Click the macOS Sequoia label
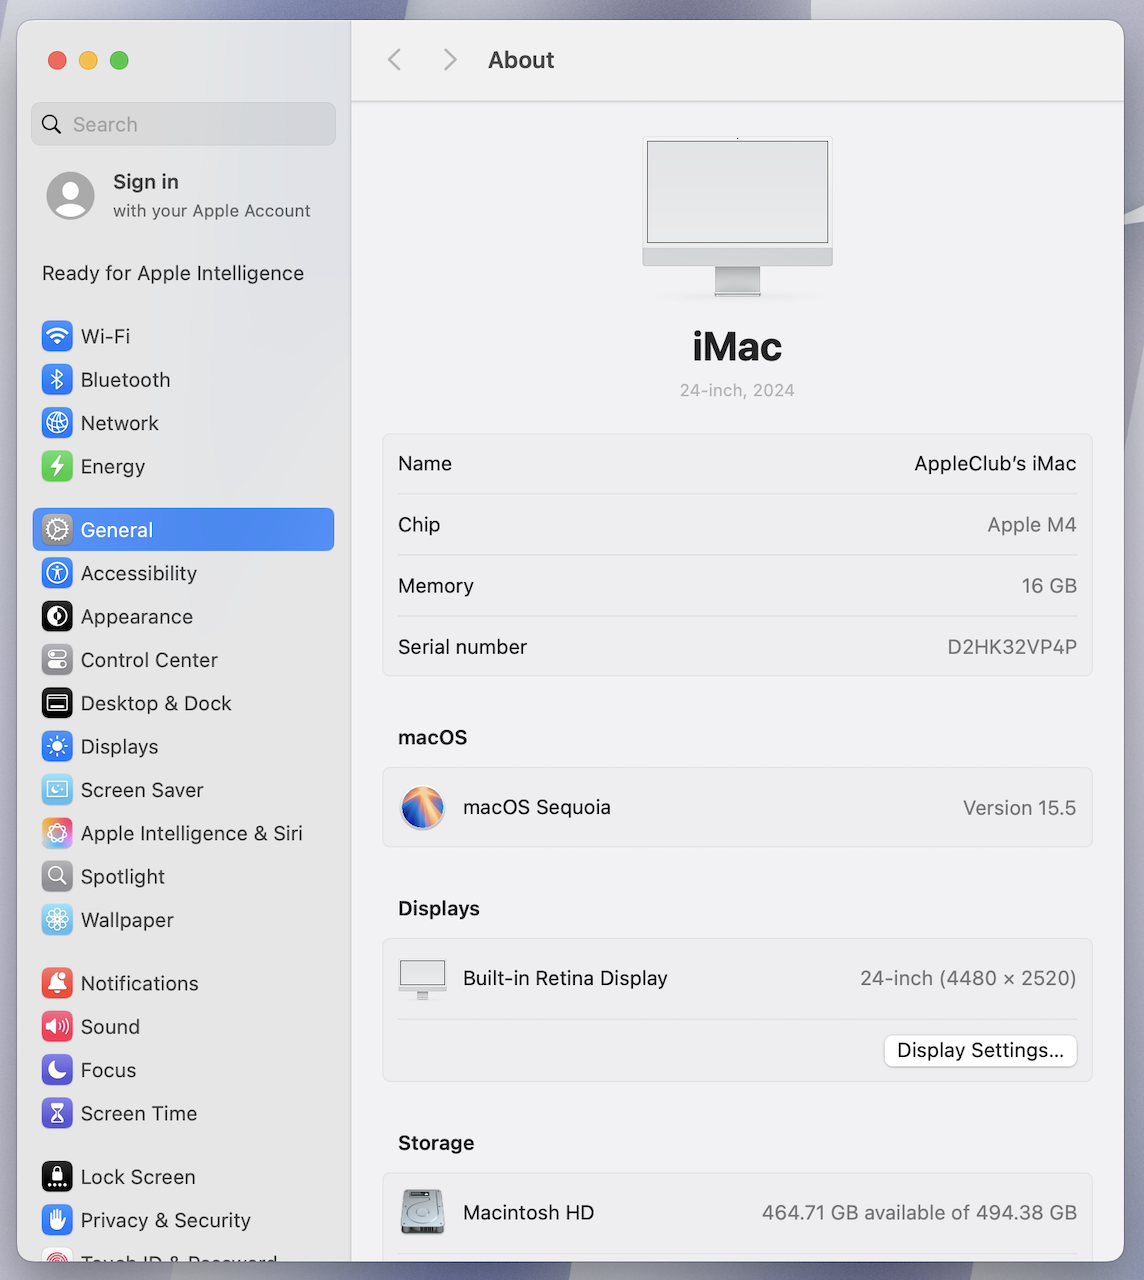Image resolution: width=1144 pixels, height=1280 pixels. [537, 807]
